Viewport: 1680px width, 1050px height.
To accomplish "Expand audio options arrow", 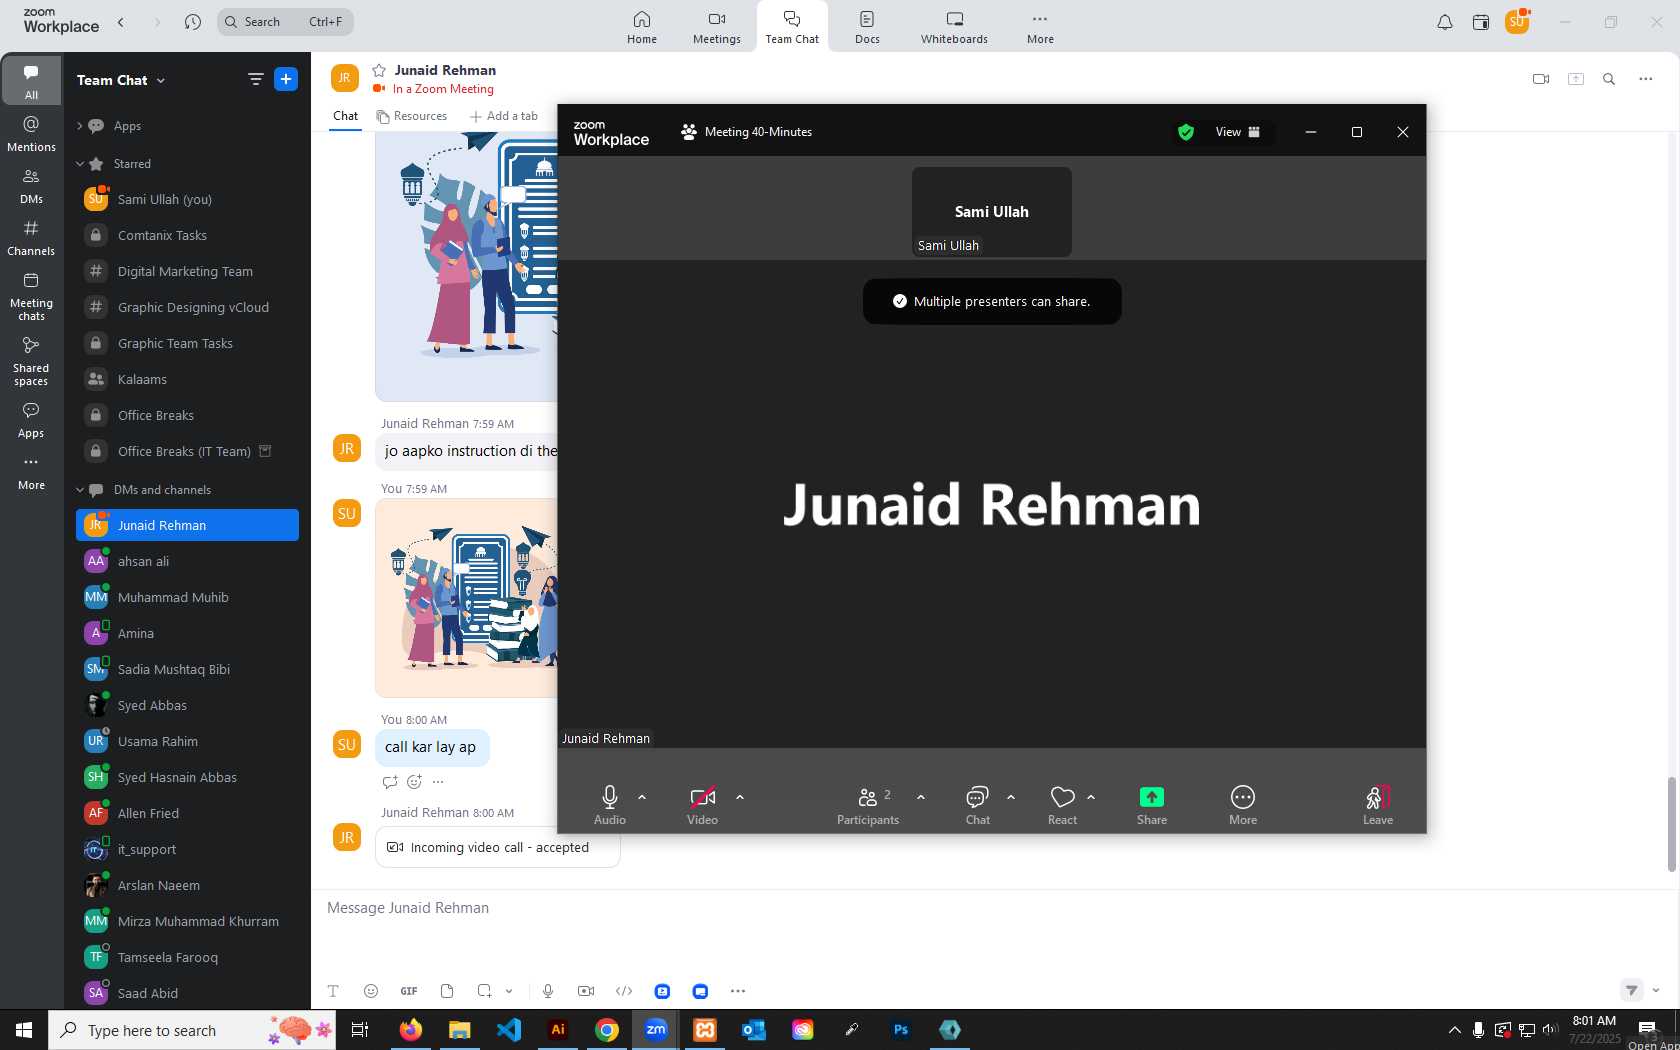I will coord(642,797).
